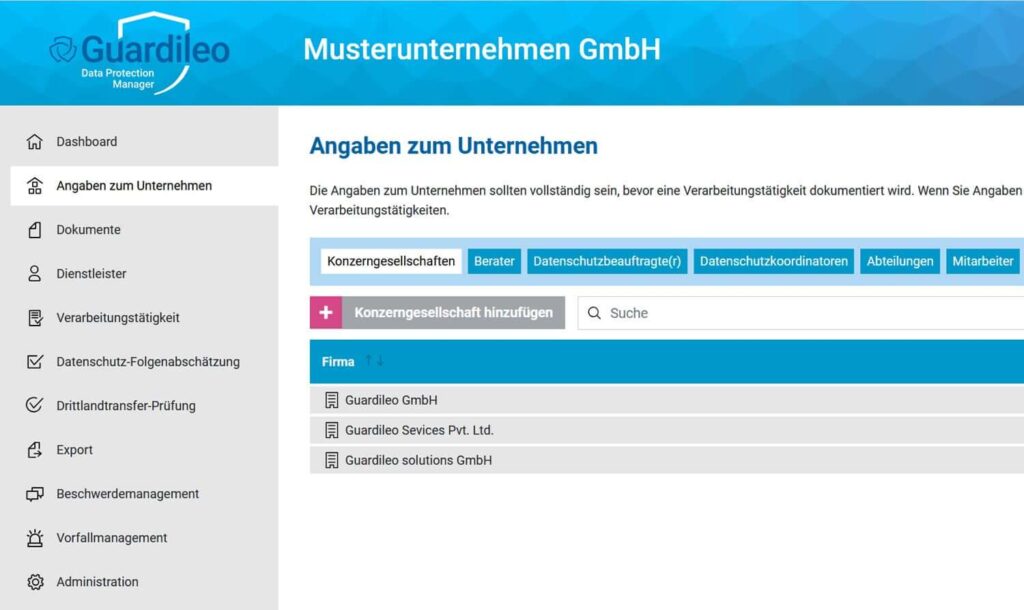Click the building icon beside Guardileo Sevices Pvt. Ltd.
The image size is (1024, 610).
coord(332,430)
